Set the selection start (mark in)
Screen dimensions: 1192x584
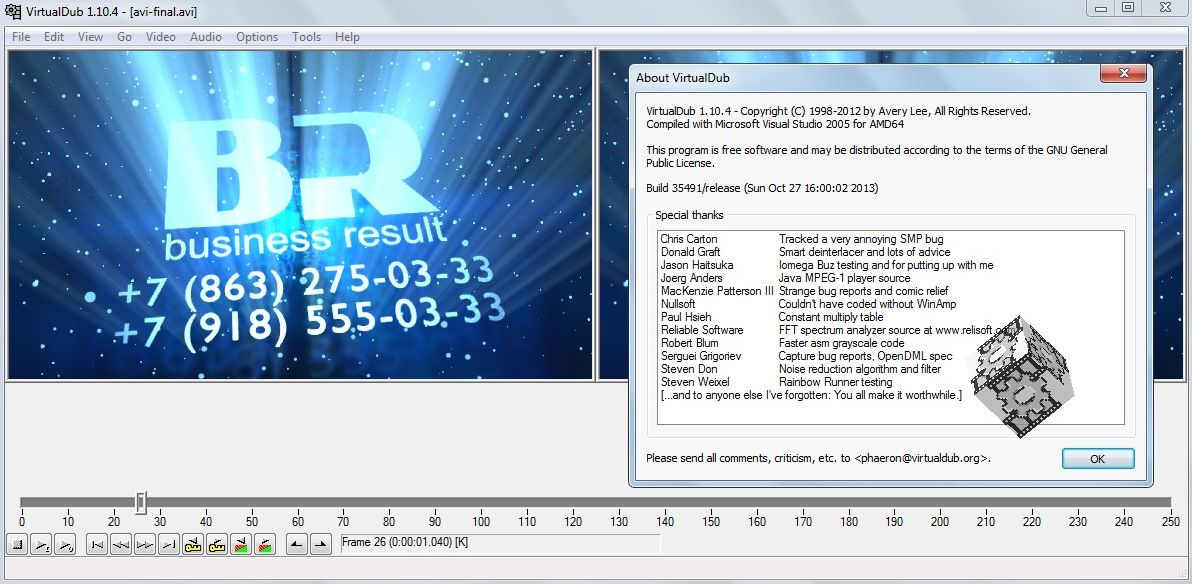coord(297,544)
